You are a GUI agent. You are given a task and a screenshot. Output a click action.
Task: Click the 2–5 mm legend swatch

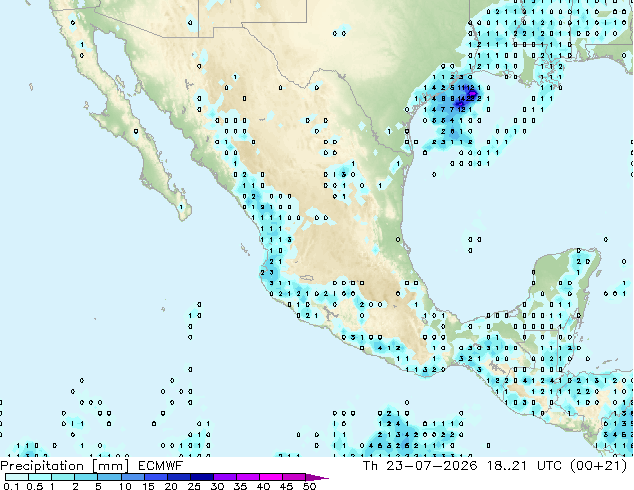(86, 477)
